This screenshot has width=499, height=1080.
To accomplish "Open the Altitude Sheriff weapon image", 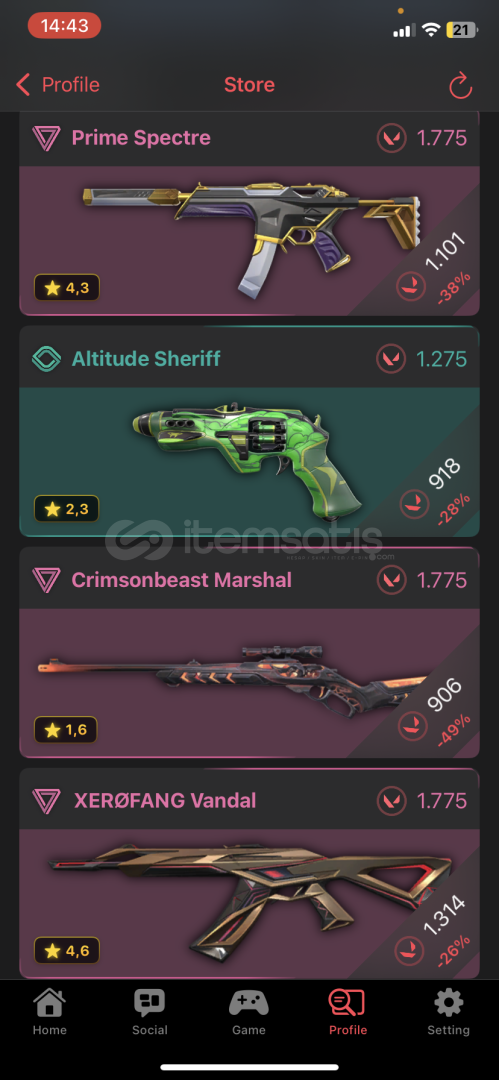I will click(x=245, y=459).
